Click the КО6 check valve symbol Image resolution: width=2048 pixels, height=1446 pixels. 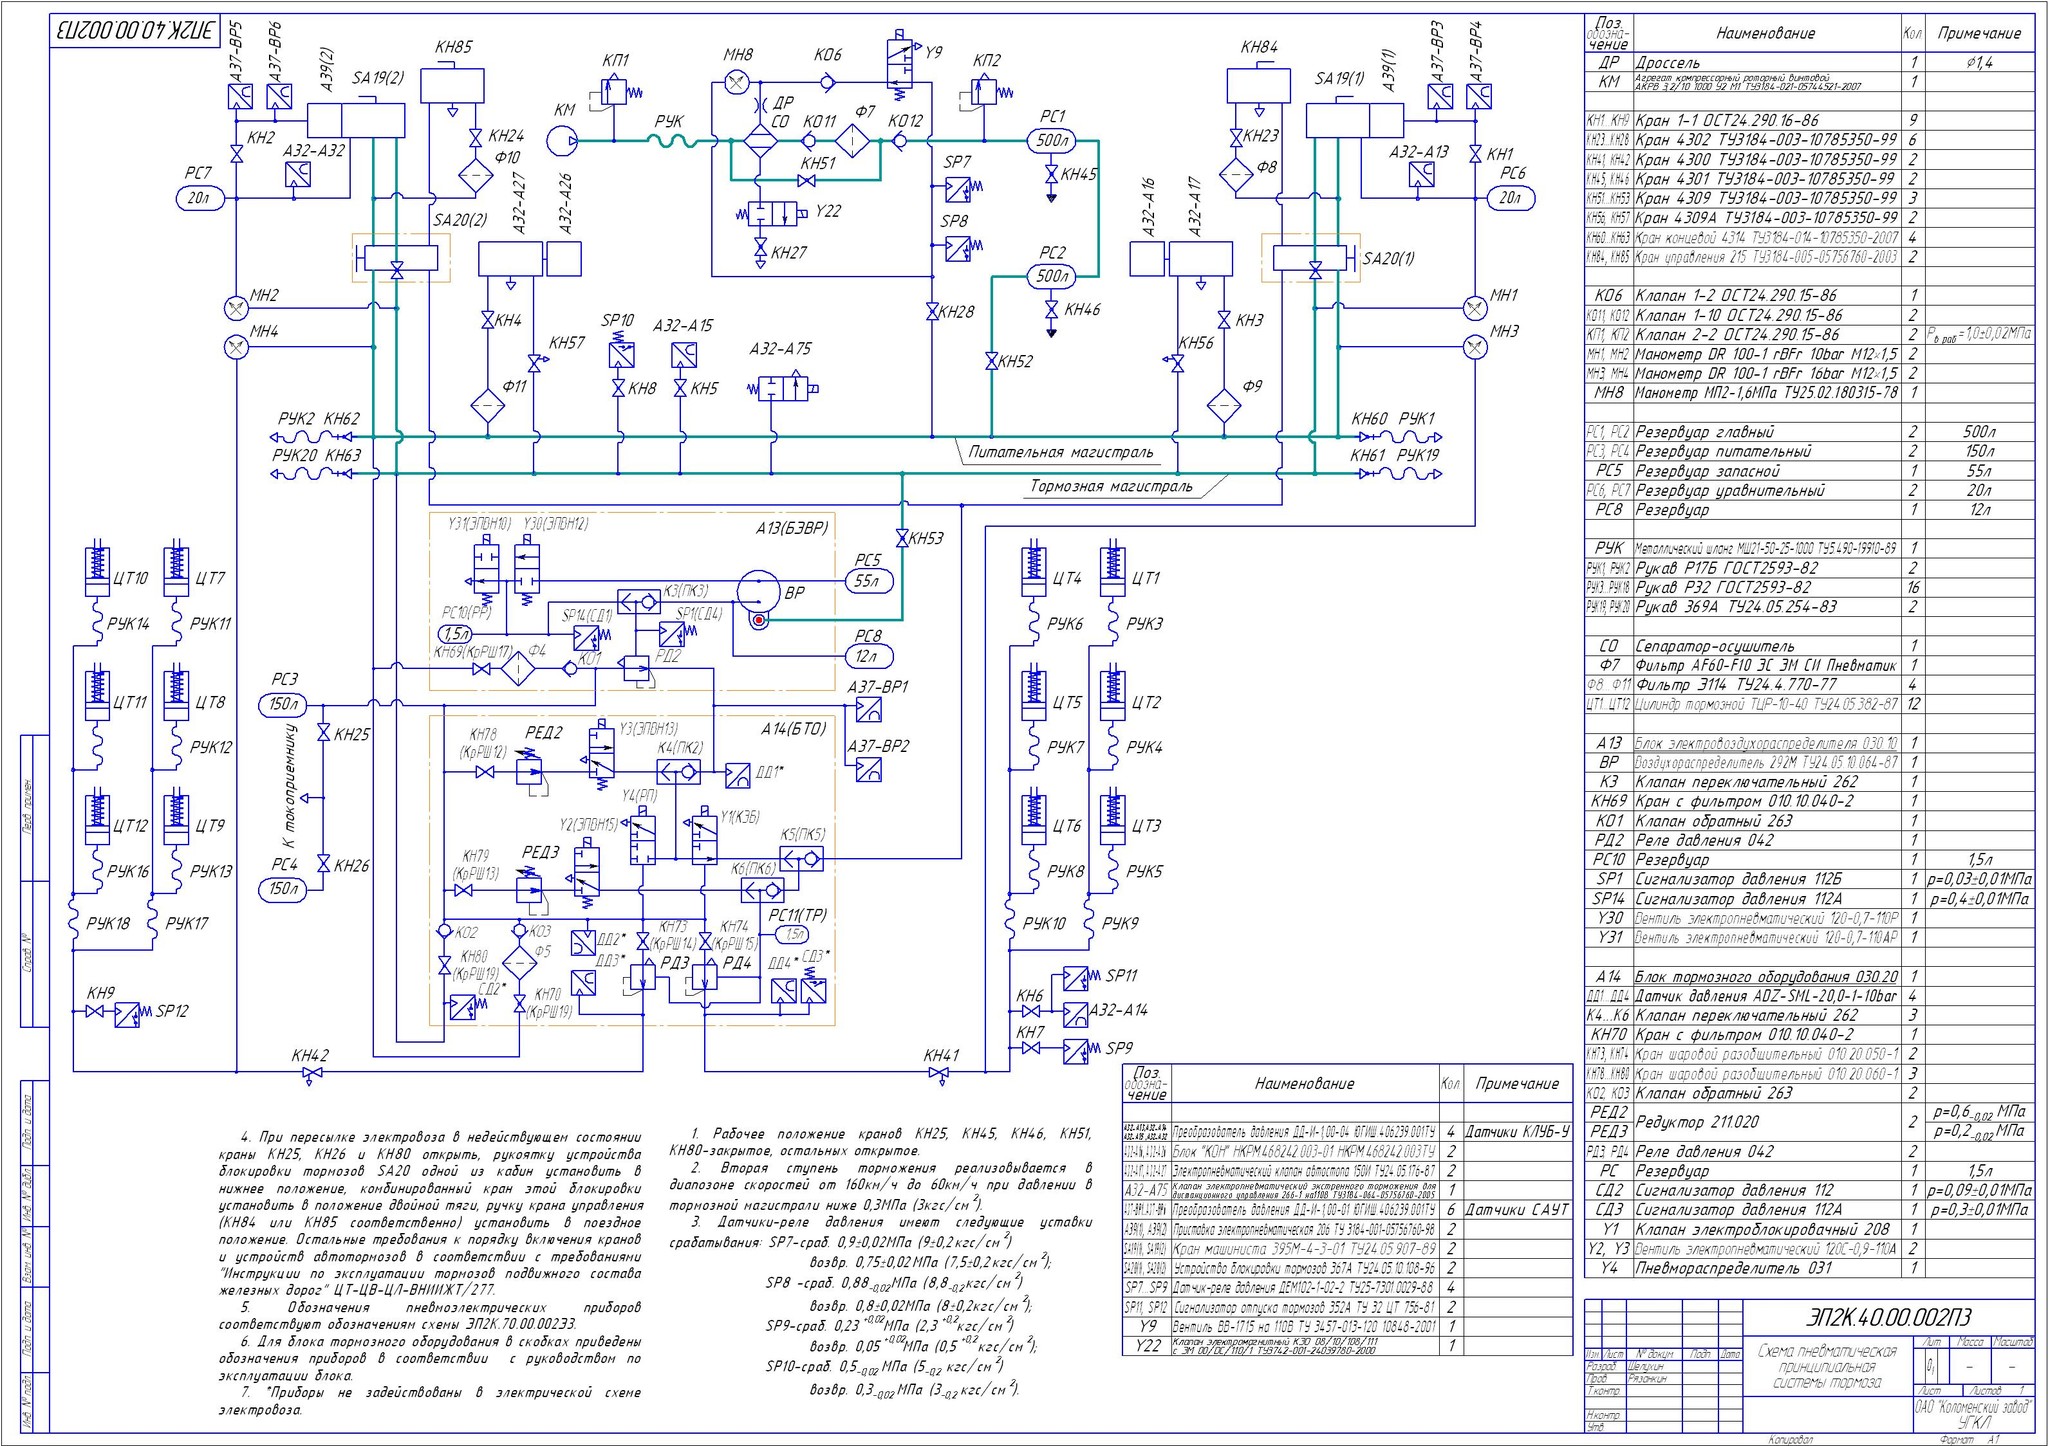pos(828,82)
